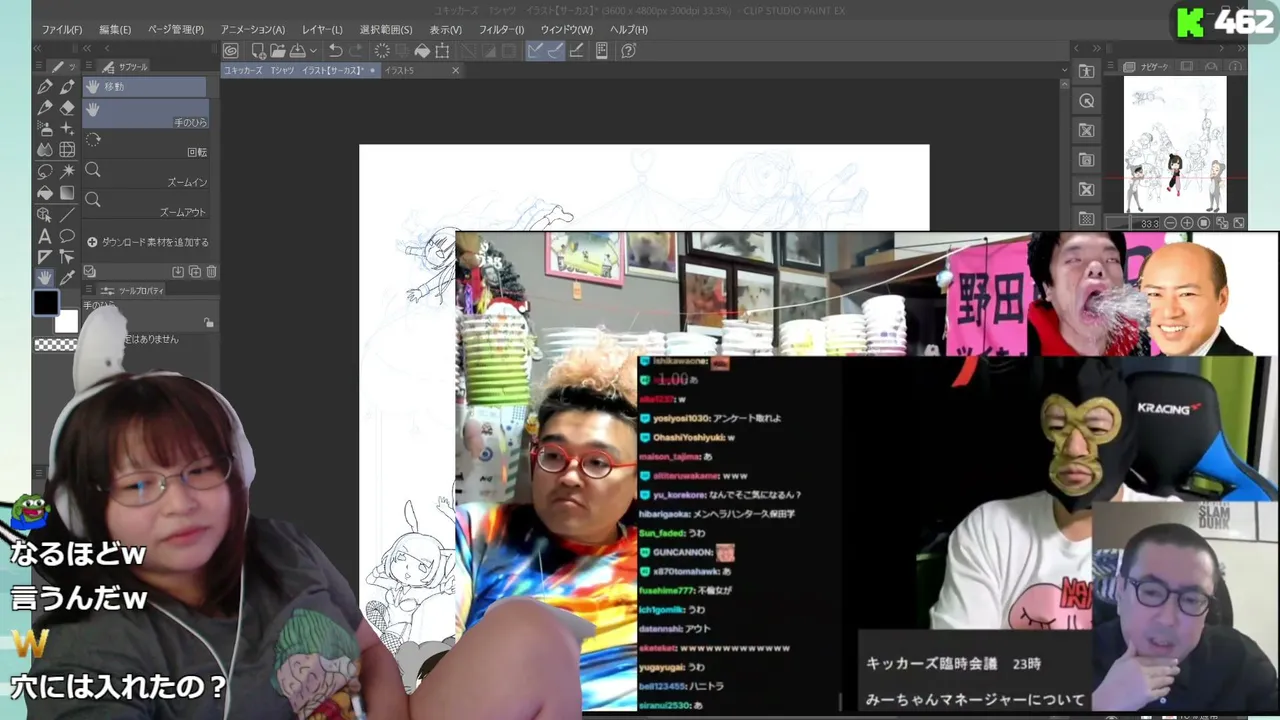Screen dimensions: 1280x720
Task: Select the Eyedropper tool
Action: tap(67, 278)
